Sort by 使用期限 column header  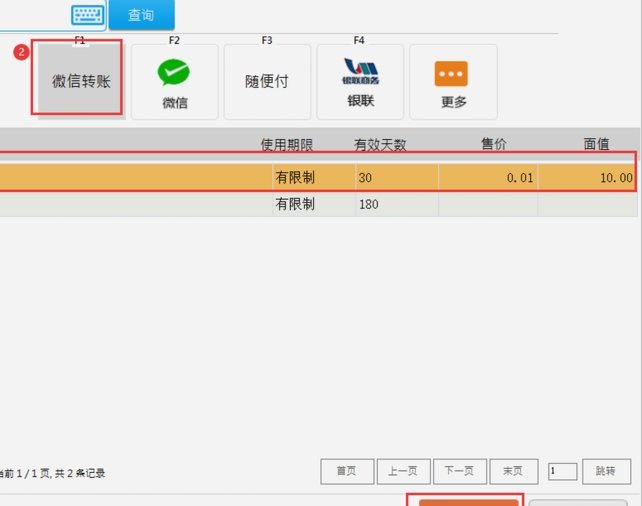point(287,144)
